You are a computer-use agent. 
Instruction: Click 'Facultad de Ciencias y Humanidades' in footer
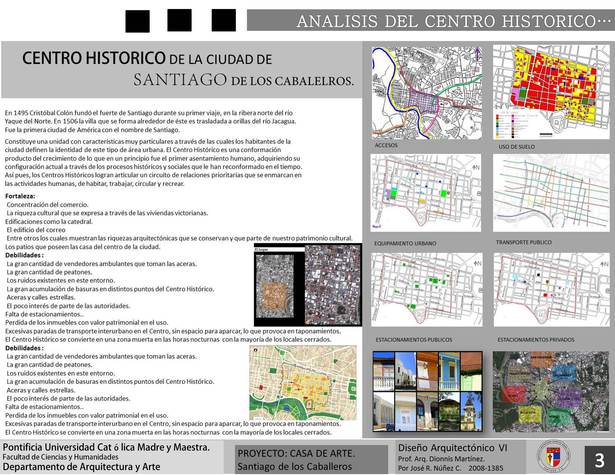(x=60, y=457)
